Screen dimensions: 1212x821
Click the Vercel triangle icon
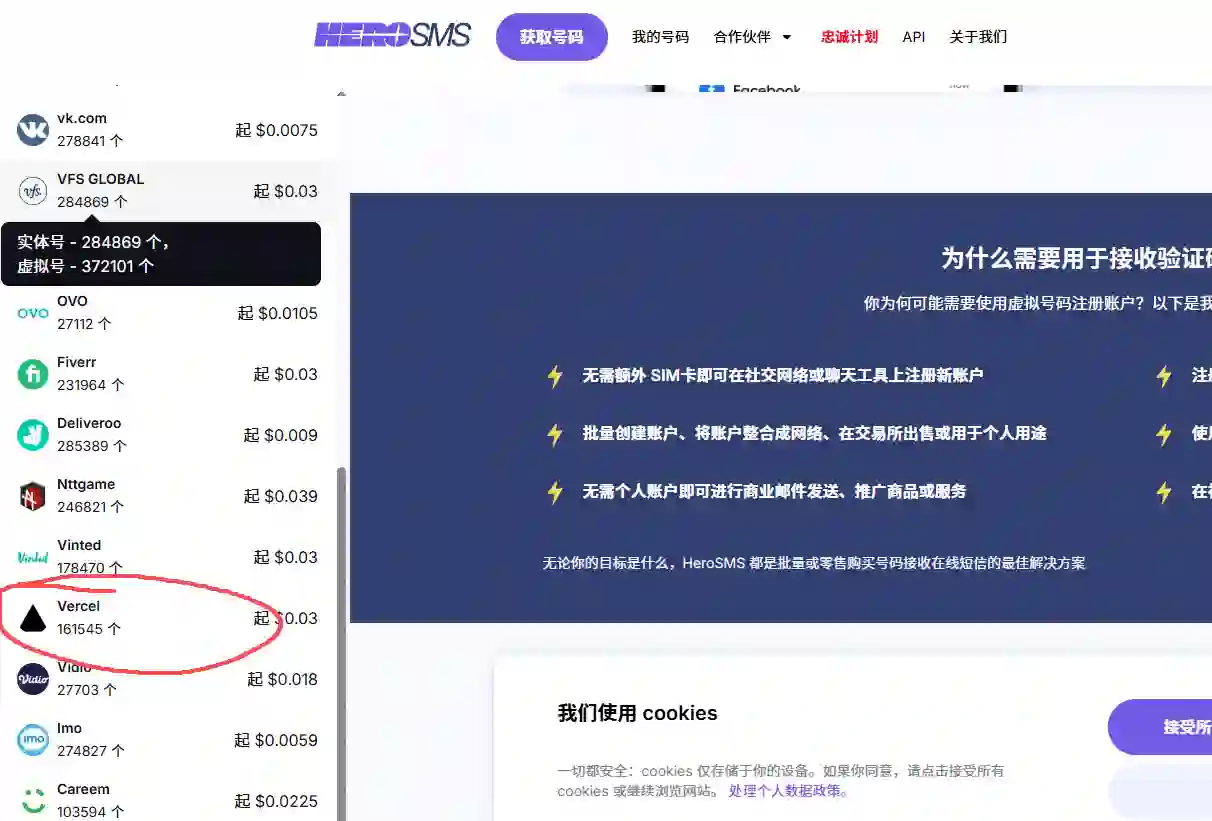coord(32,617)
